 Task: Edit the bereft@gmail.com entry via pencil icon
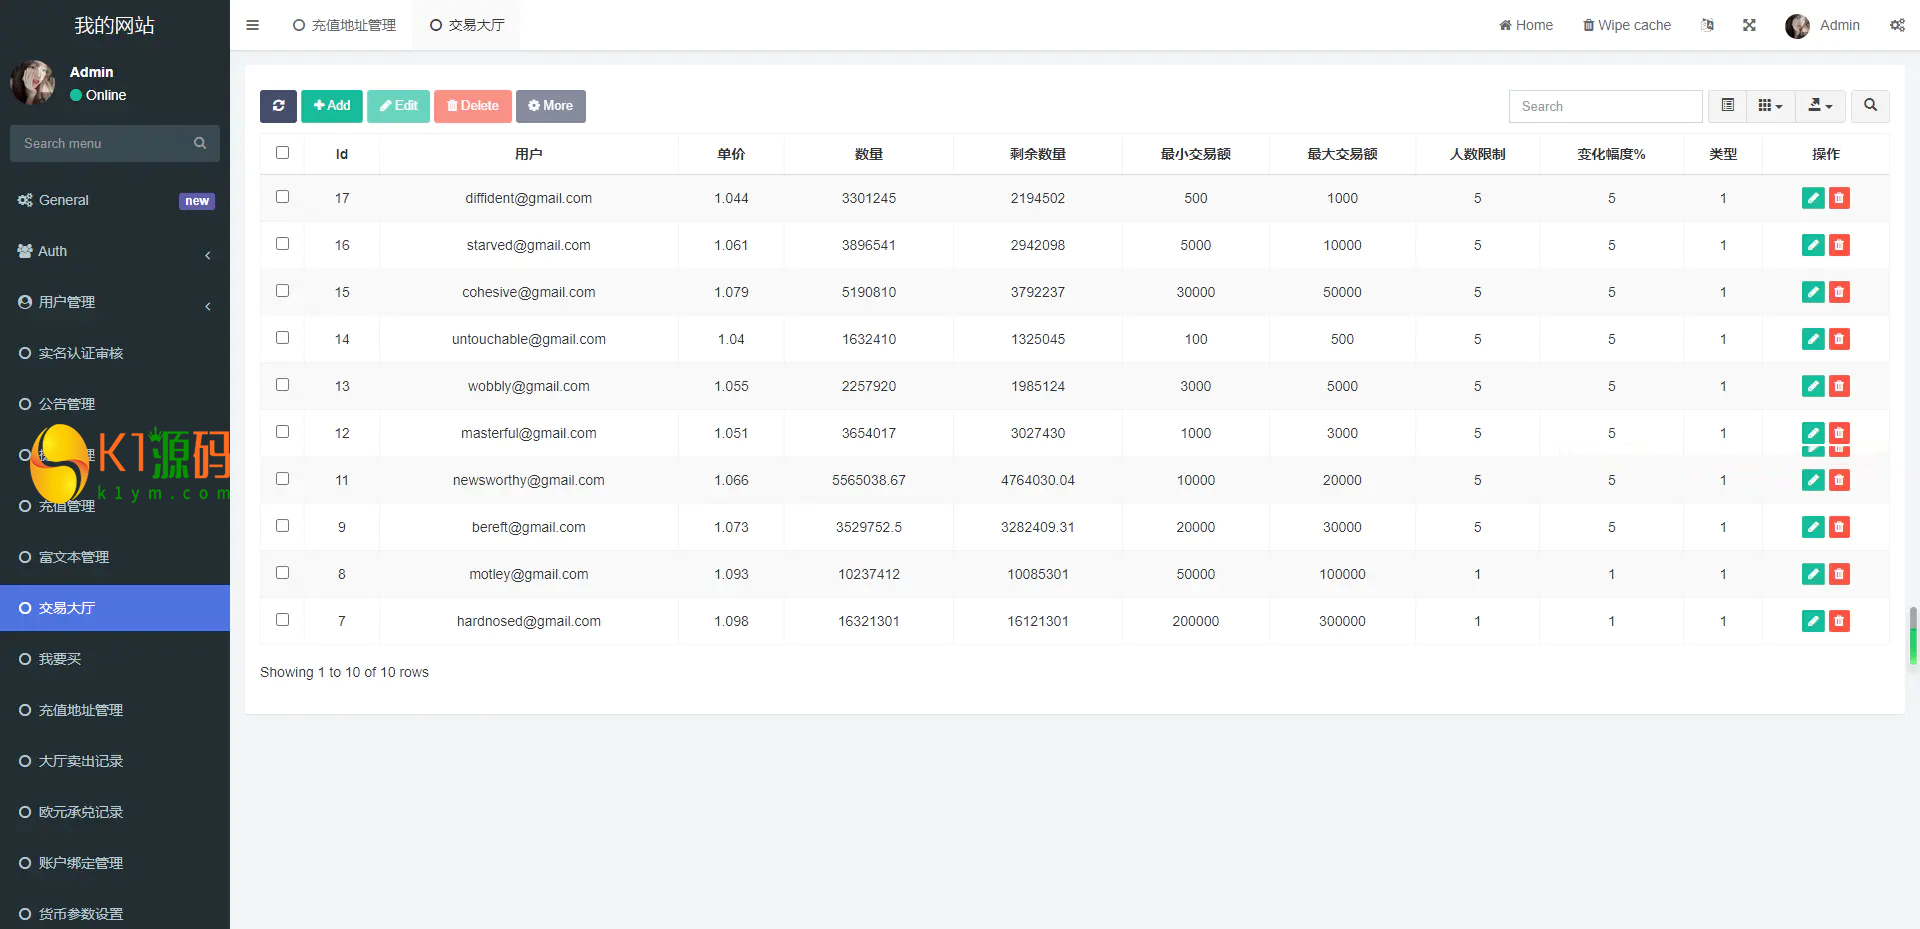pyautogui.click(x=1813, y=527)
